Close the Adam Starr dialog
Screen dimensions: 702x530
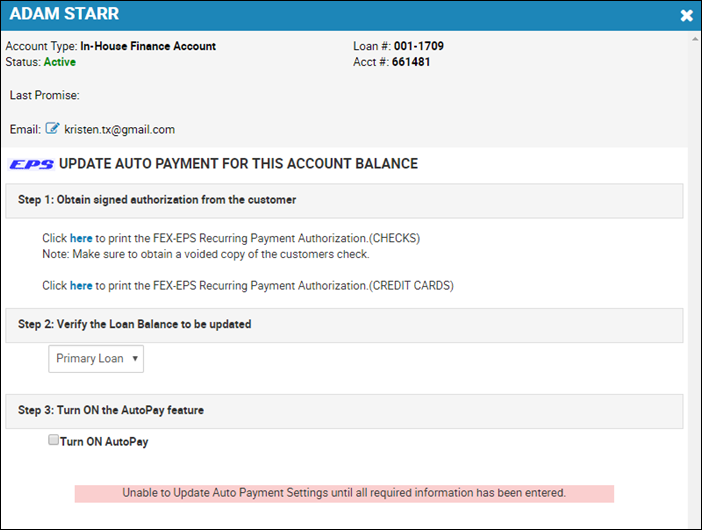click(x=686, y=16)
